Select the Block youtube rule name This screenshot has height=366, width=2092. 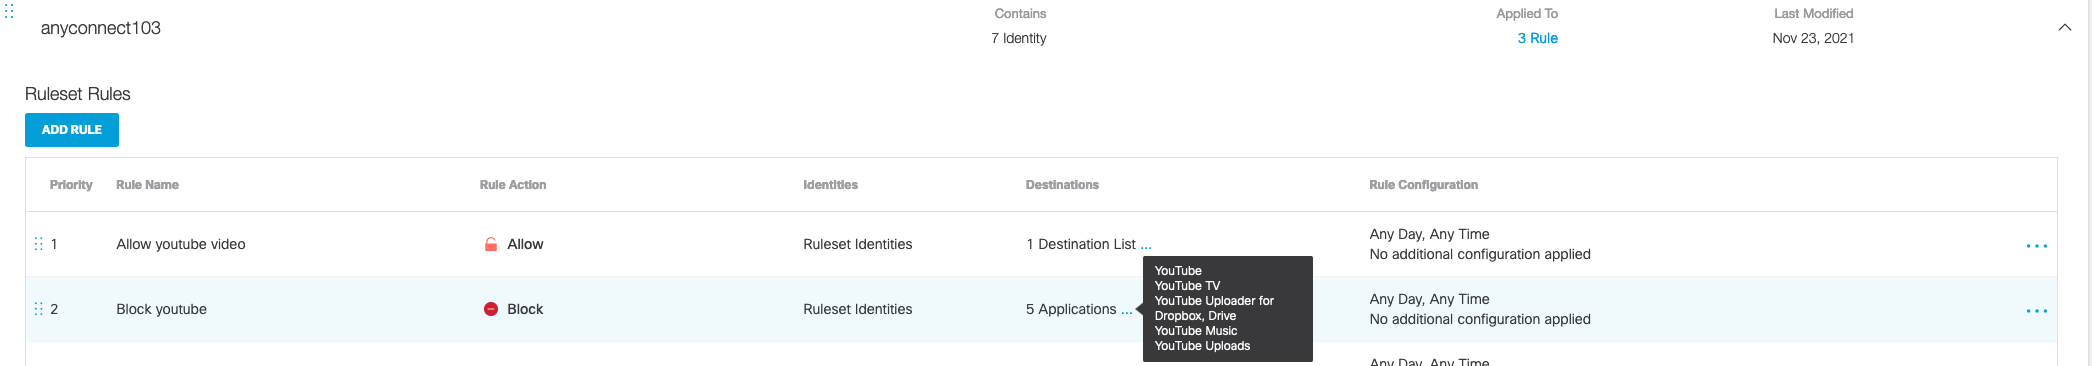[x=161, y=309]
